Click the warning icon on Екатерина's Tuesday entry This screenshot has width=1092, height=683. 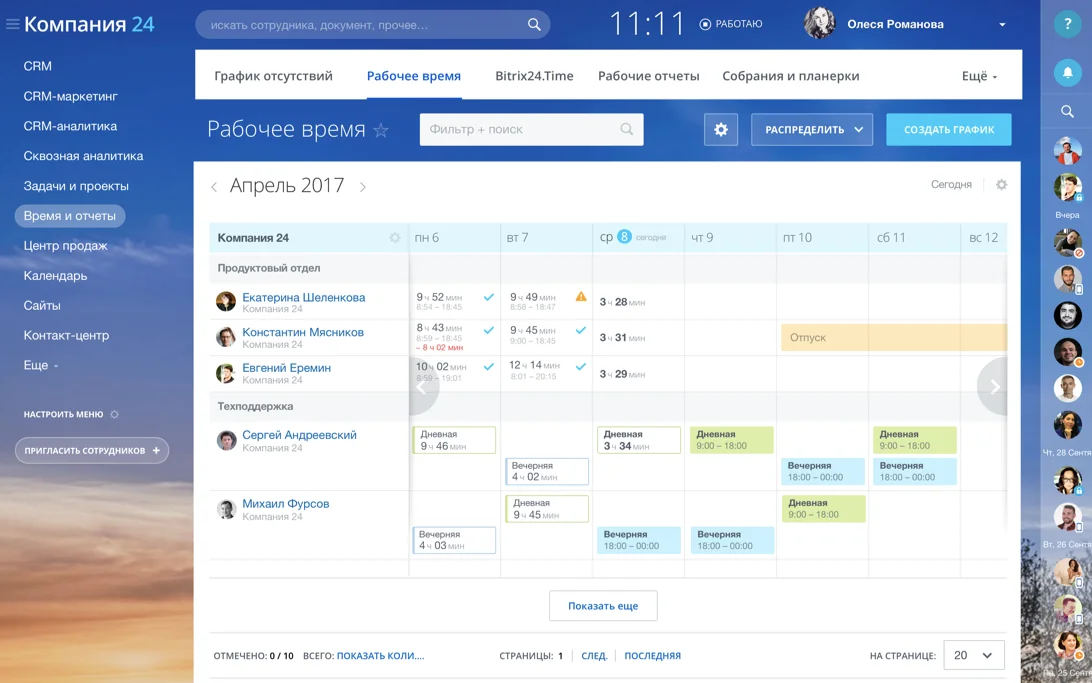581,297
